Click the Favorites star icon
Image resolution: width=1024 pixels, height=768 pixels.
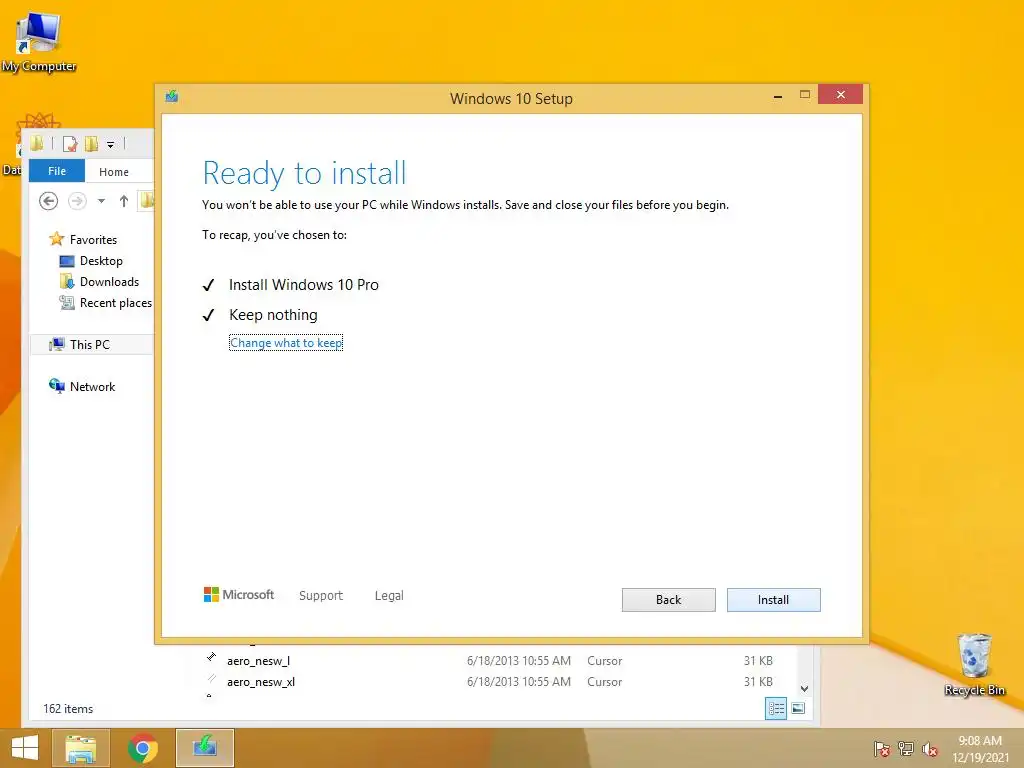(57, 239)
